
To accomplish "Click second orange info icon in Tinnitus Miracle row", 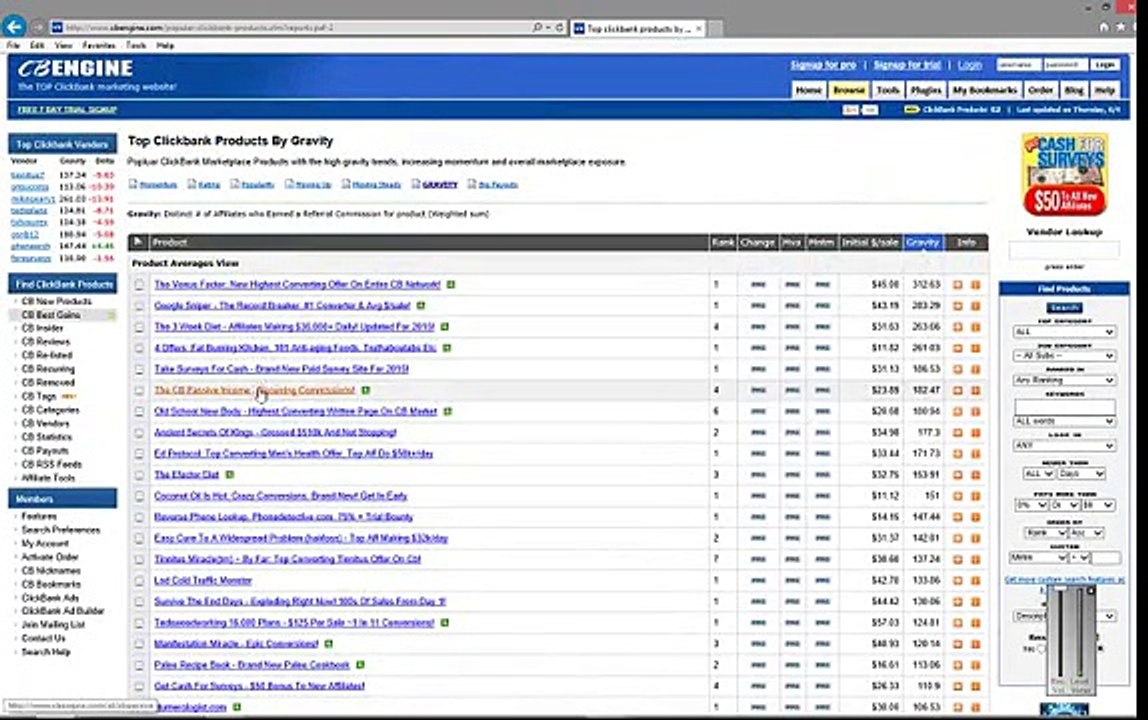I will click(975, 560).
